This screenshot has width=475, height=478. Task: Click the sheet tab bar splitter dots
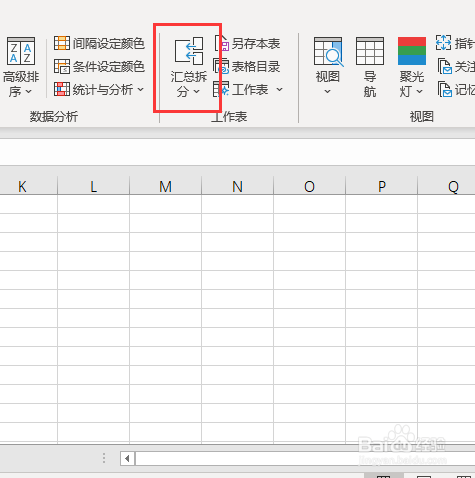104,458
